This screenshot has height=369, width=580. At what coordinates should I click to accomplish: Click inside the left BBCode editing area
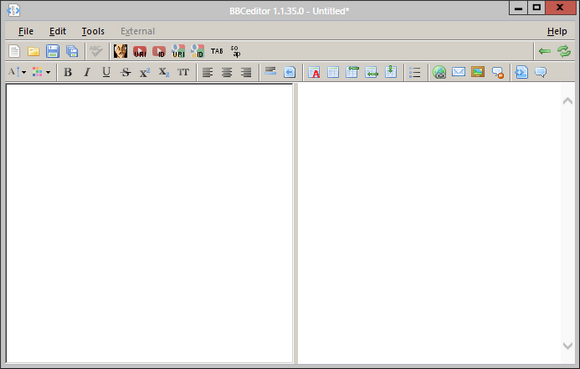coord(149,224)
